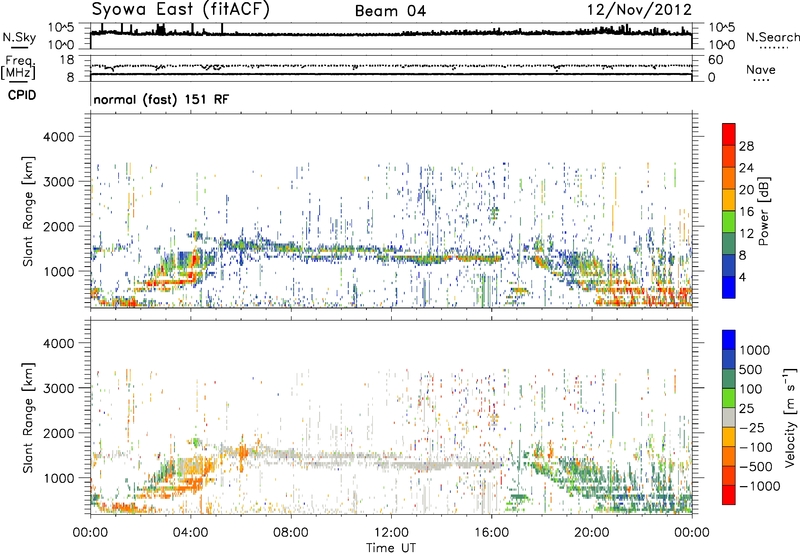Viewport: 800px width, 554px height.
Task: Click the '20:00' time tick label
Action: coord(591,533)
